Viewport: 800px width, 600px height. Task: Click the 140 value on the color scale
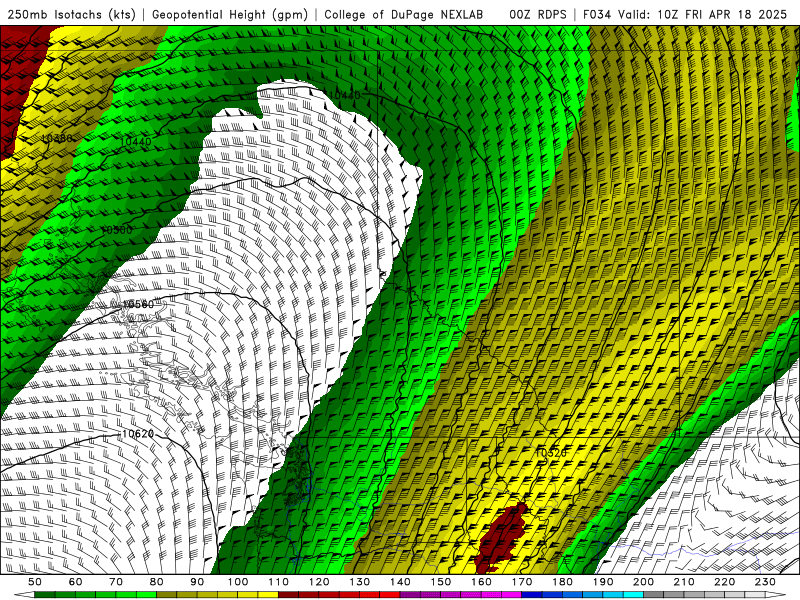400,582
